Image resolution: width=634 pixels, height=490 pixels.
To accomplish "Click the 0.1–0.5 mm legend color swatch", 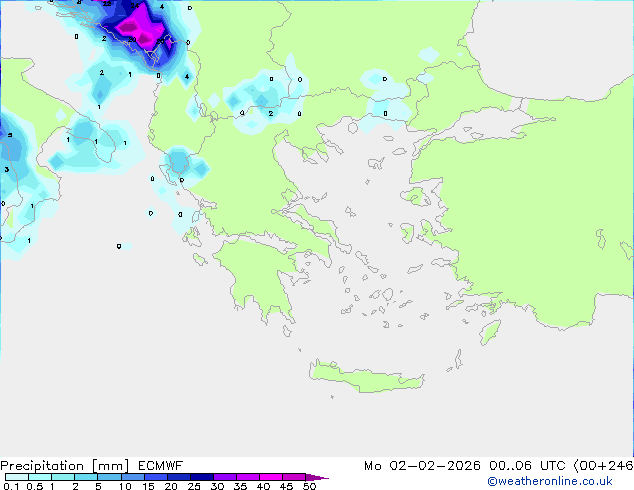I will point(17,477).
